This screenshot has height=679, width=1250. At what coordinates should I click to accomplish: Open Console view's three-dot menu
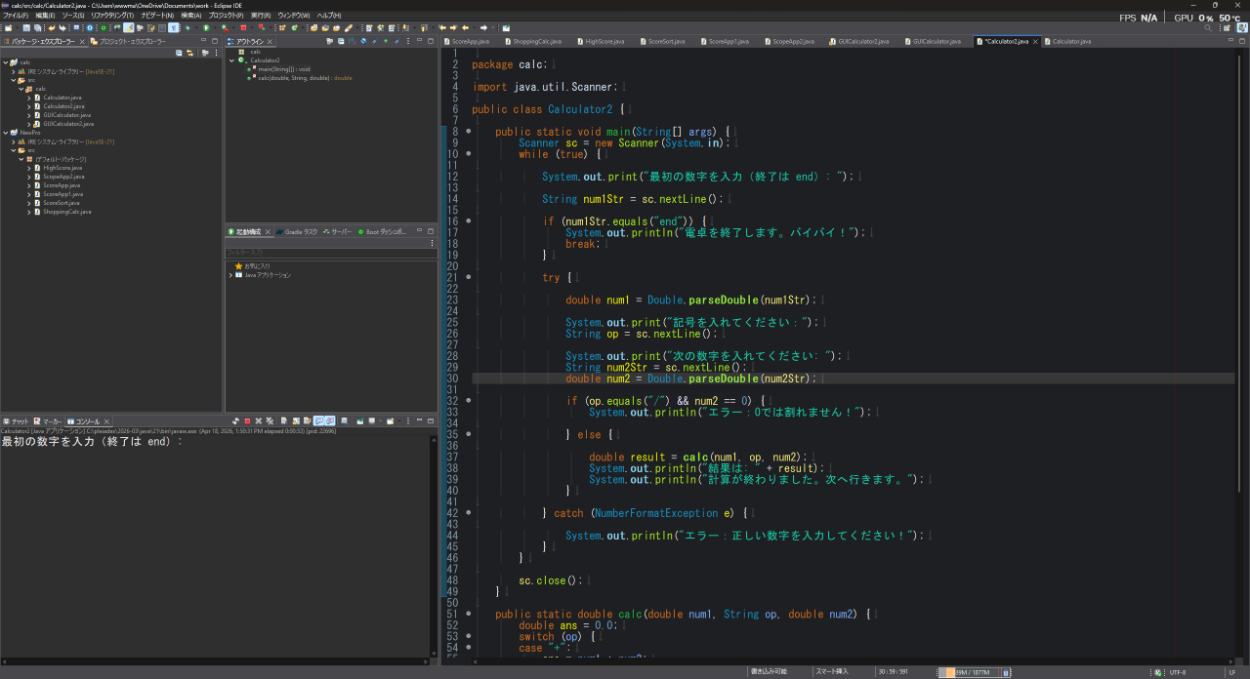tap(407, 421)
